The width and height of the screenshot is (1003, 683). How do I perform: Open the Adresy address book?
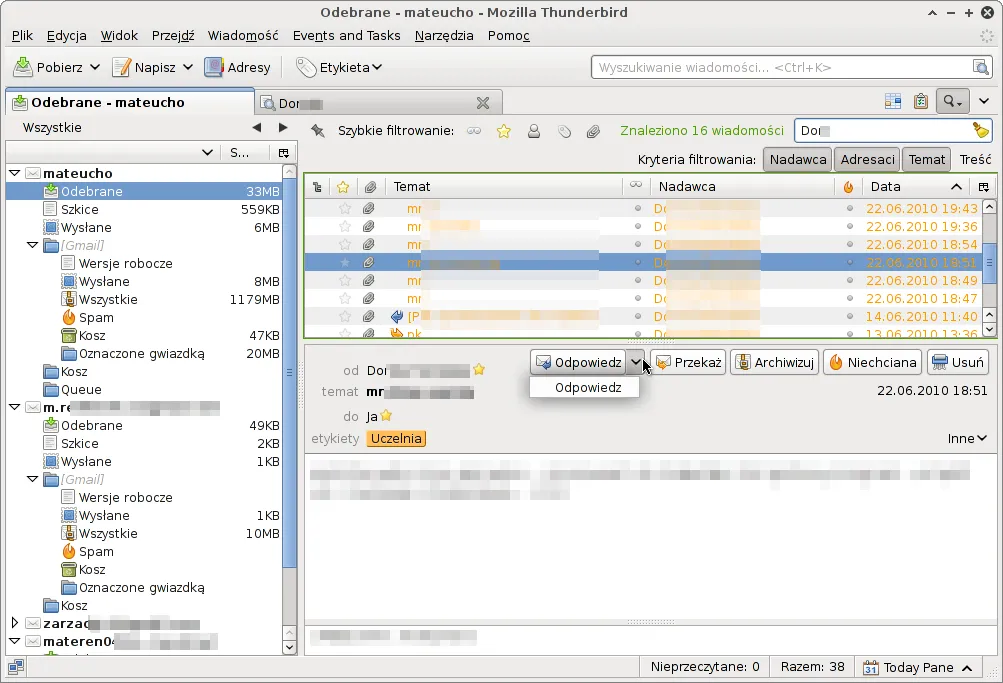coord(237,67)
